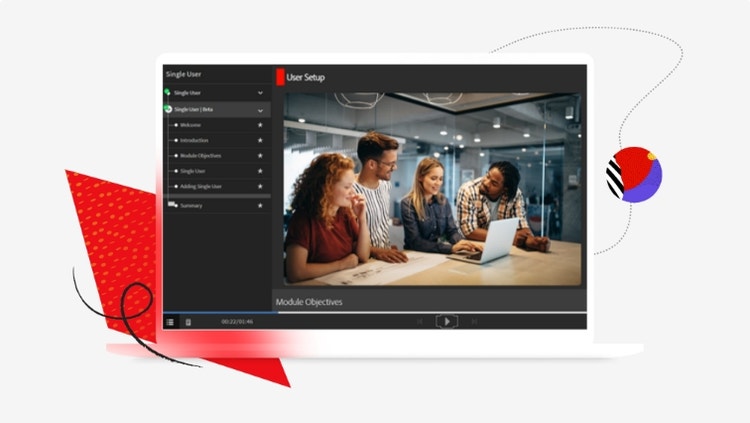
Task: Toggle the star beside Summary
Action: tap(260, 206)
